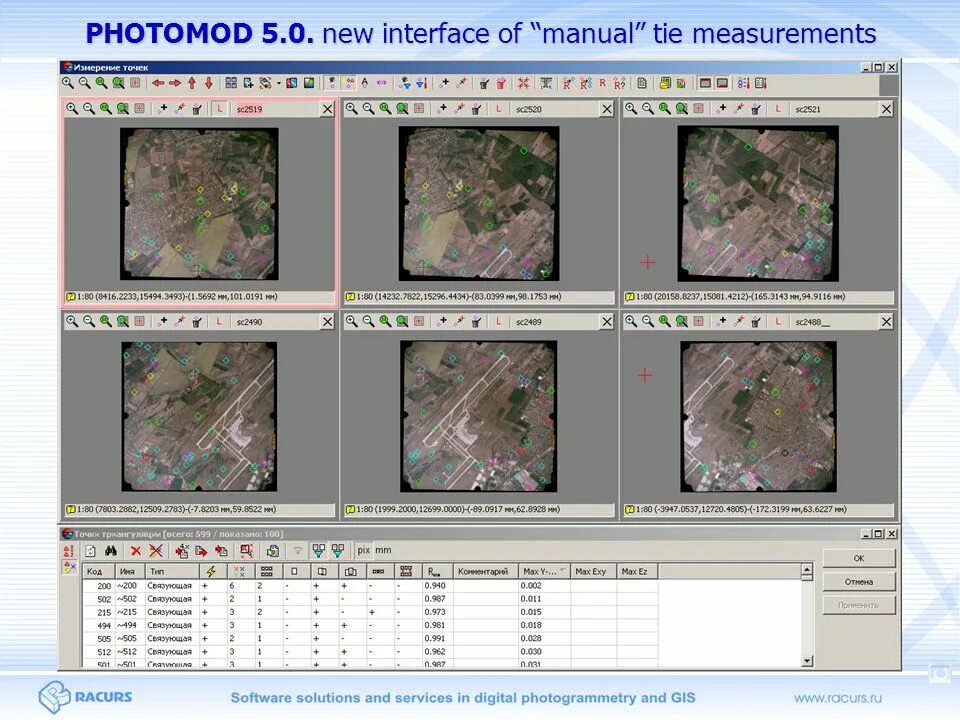The height and width of the screenshot is (720, 960).
Task: Click the binoculars search icon in points toolbar
Action: pos(111,550)
